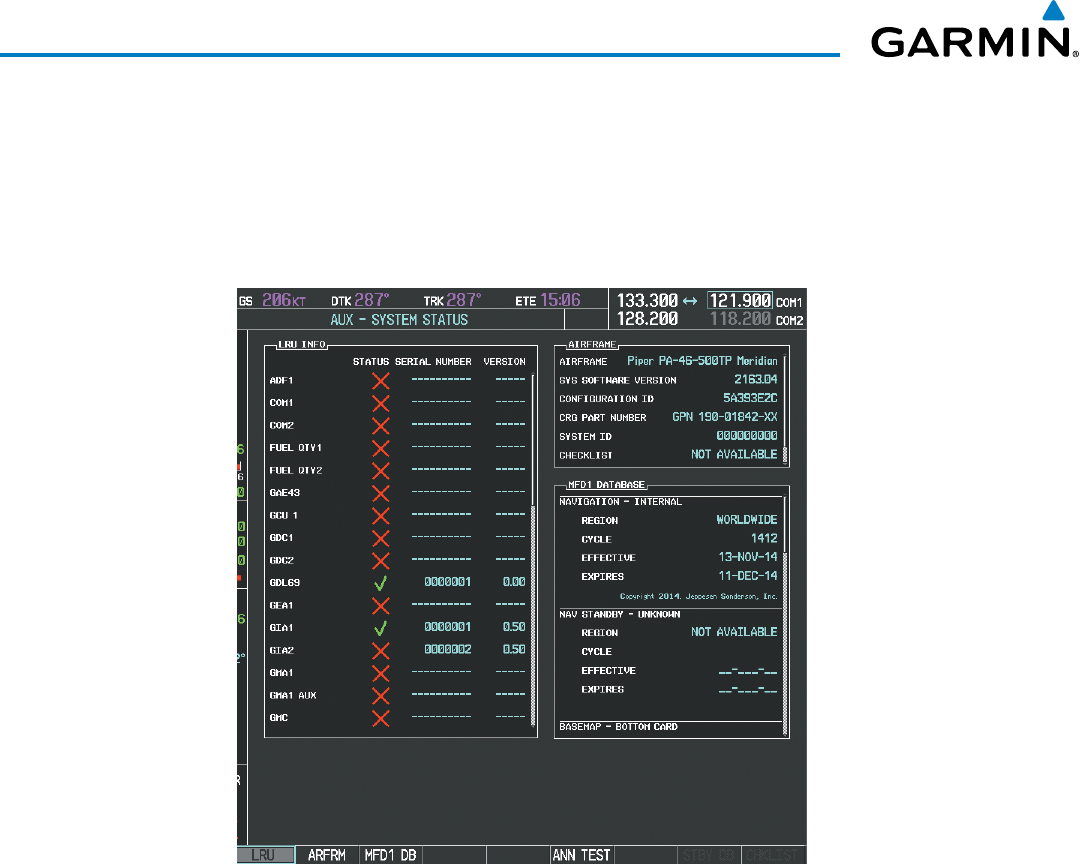Click NAV STANDBY - UNKNOWN header
Viewport: 1080px width, 864px height.
tap(619, 614)
